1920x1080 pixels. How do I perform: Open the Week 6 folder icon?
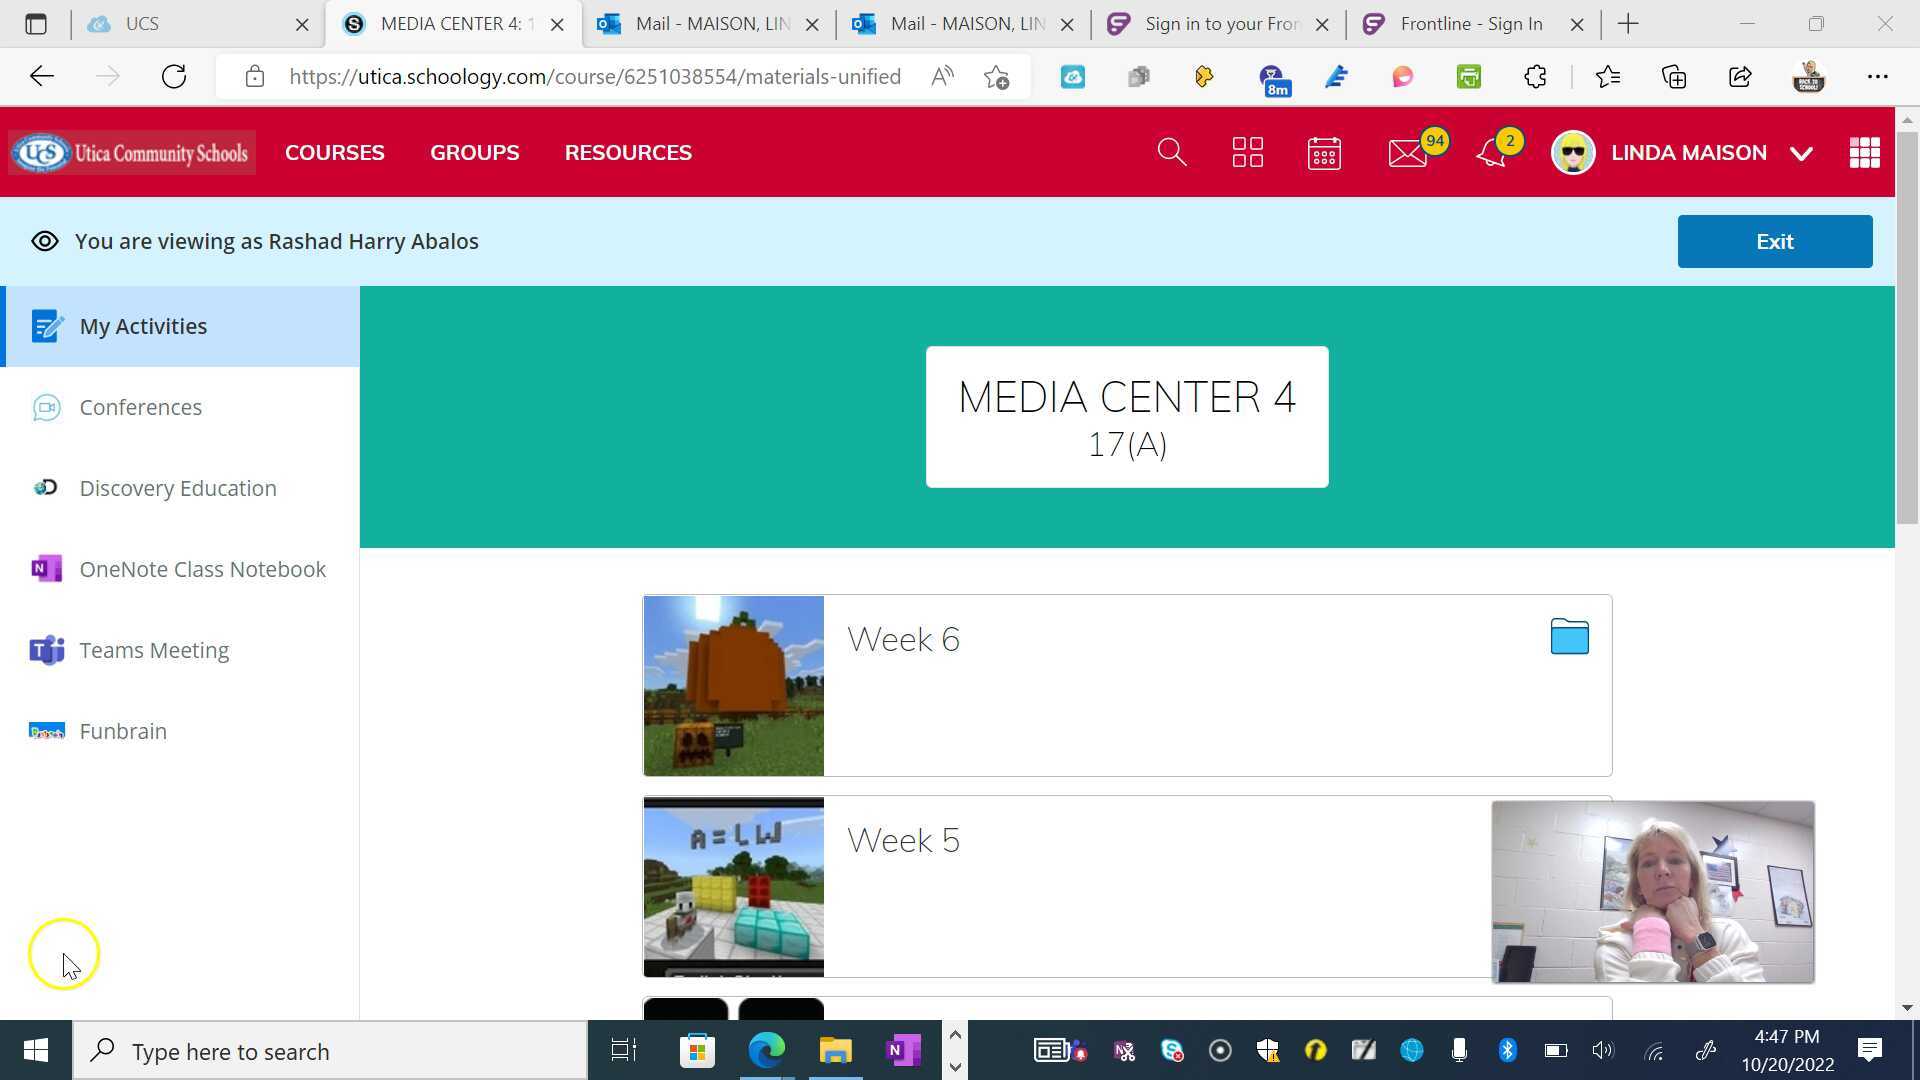tap(1568, 636)
